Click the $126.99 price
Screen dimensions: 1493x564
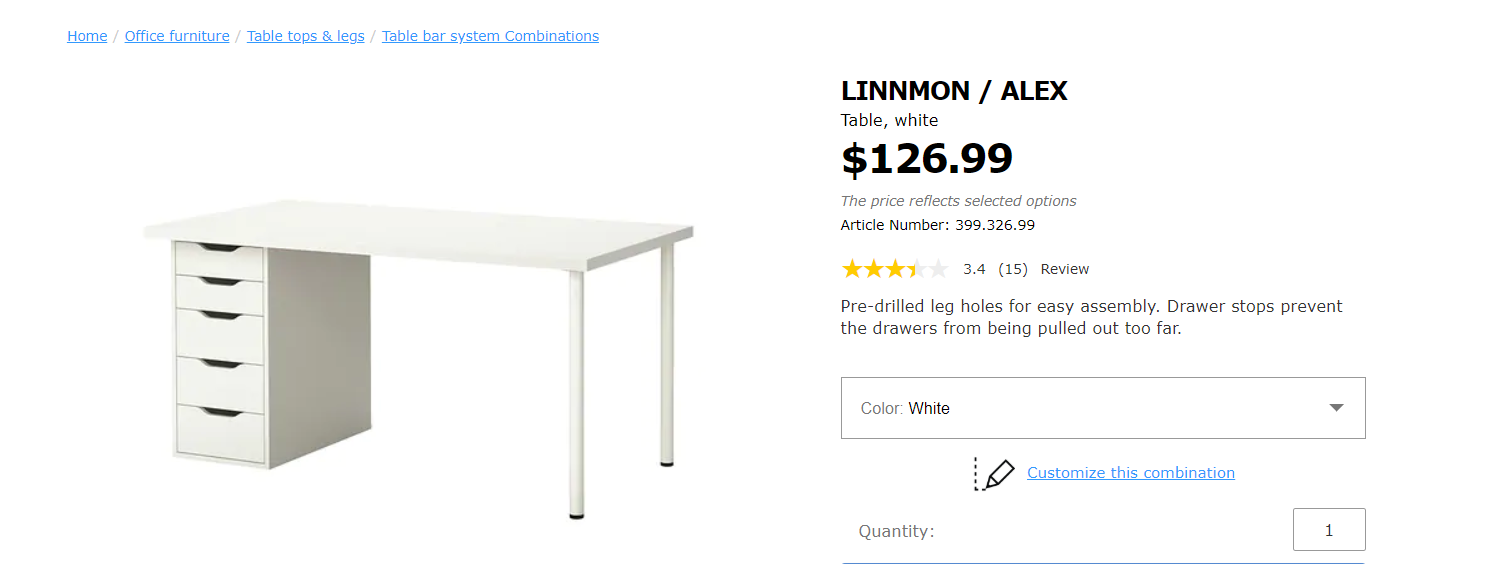click(927, 158)
